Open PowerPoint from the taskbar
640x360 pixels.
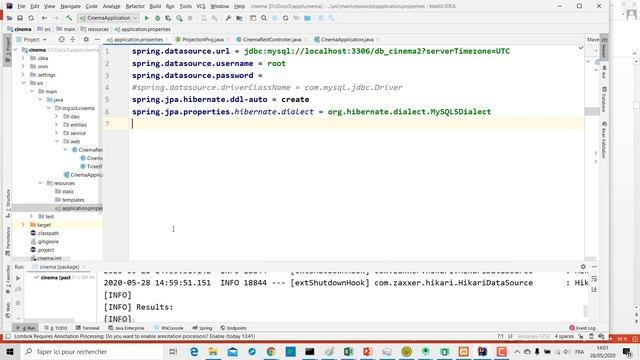pyautogui.click(x=367, y=351)
